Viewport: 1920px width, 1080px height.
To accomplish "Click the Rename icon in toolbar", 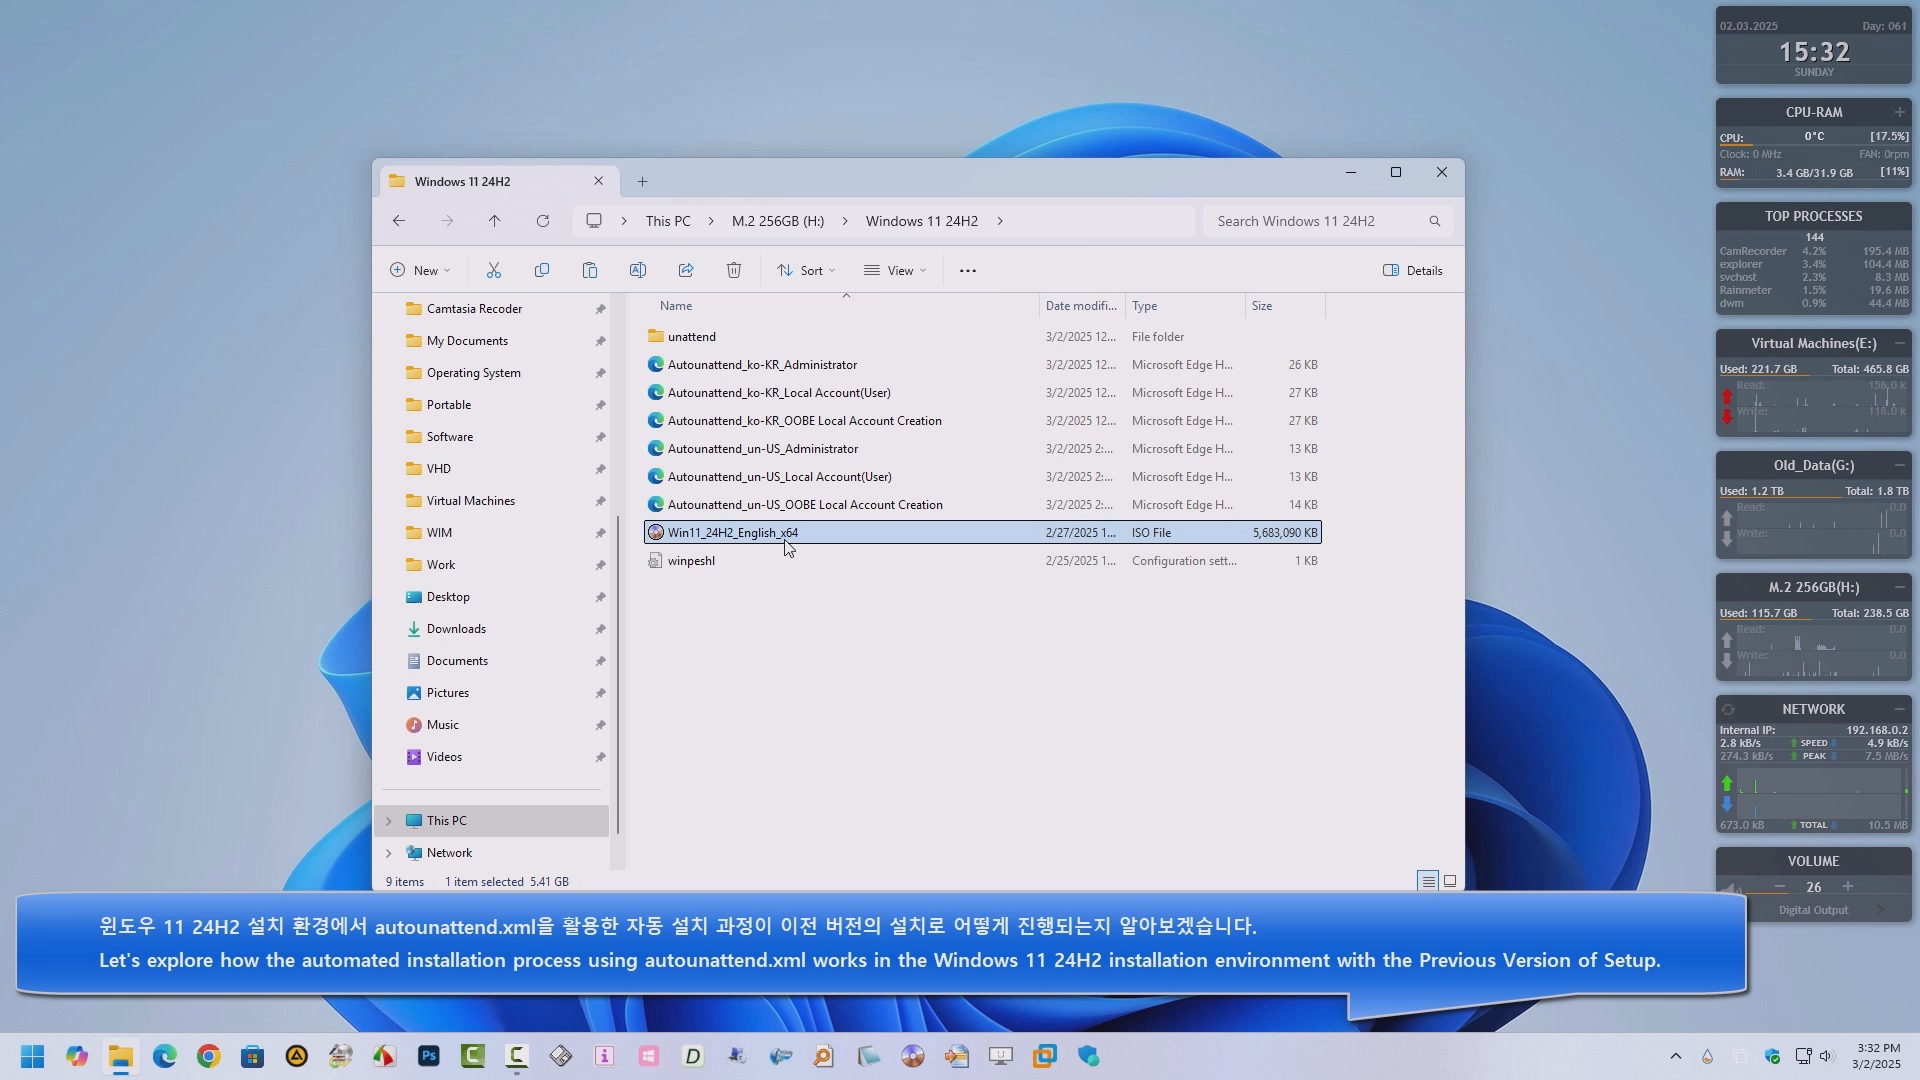I will coord(638,270).
